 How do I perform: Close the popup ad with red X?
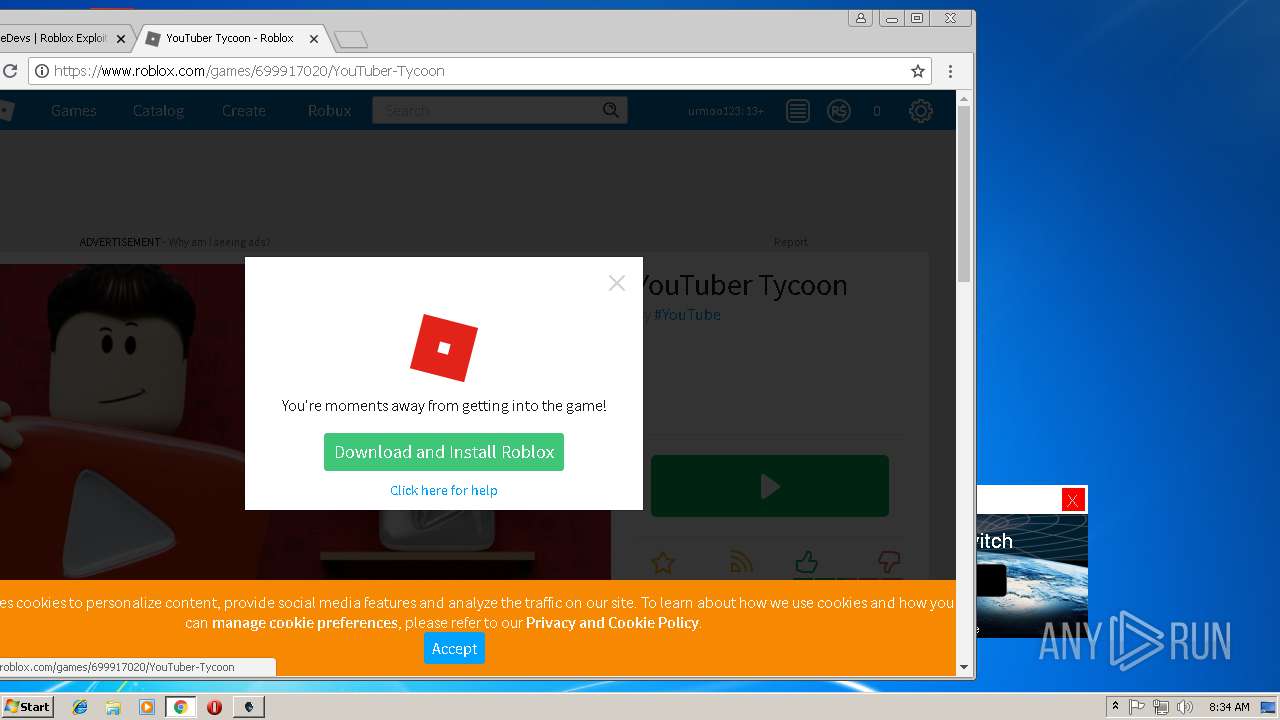pos(1073,500)
